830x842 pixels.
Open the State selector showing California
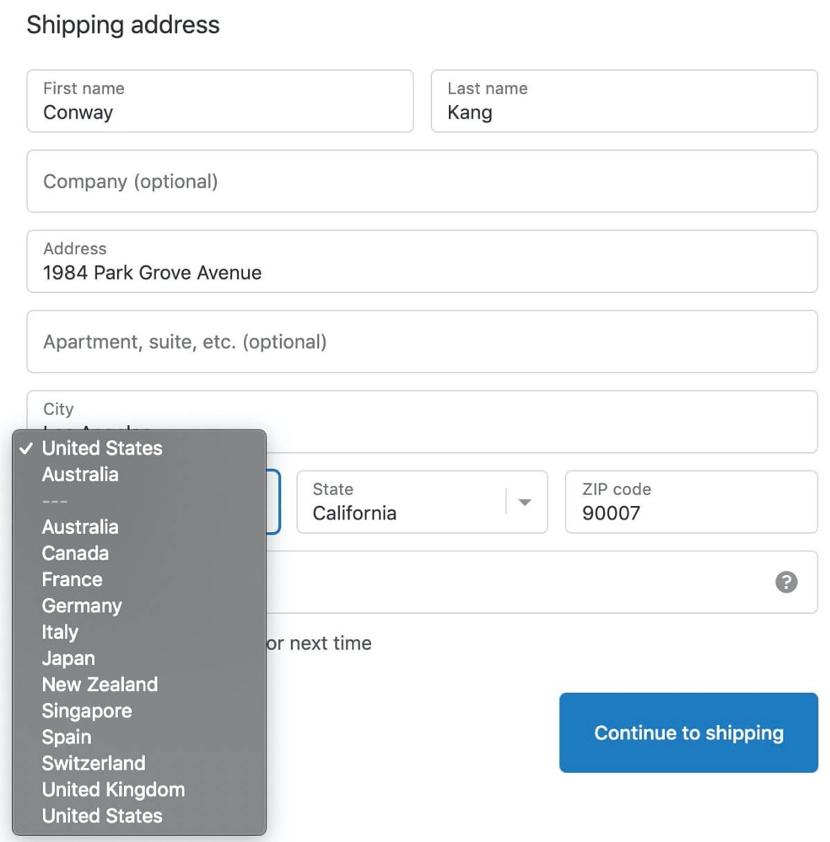click(x=421, y=501)
